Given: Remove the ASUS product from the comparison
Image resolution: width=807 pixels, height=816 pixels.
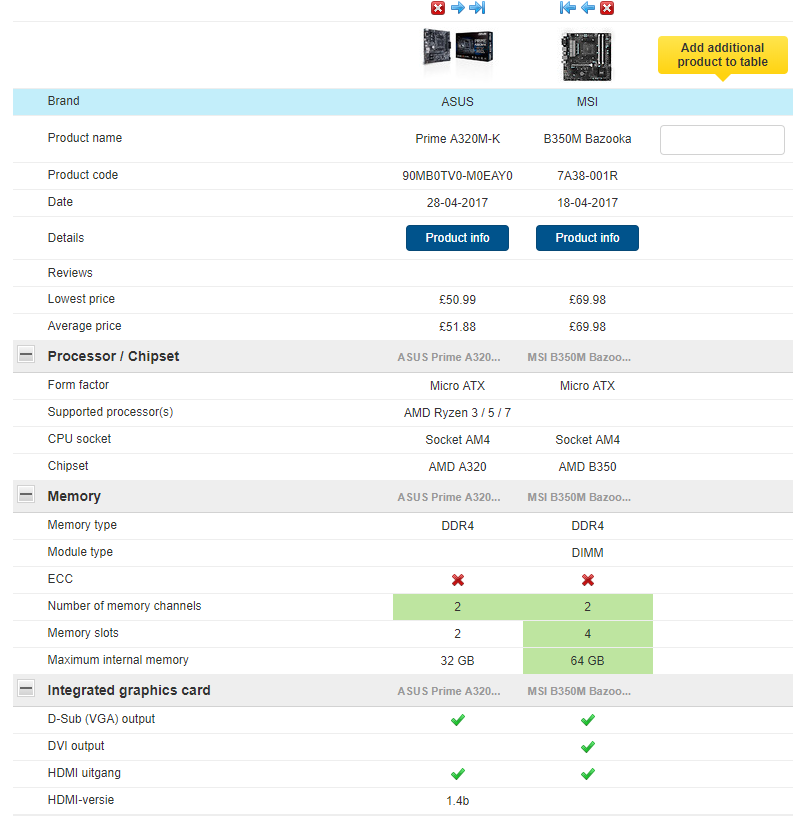Looking at the screenshot, I should 438,8.
